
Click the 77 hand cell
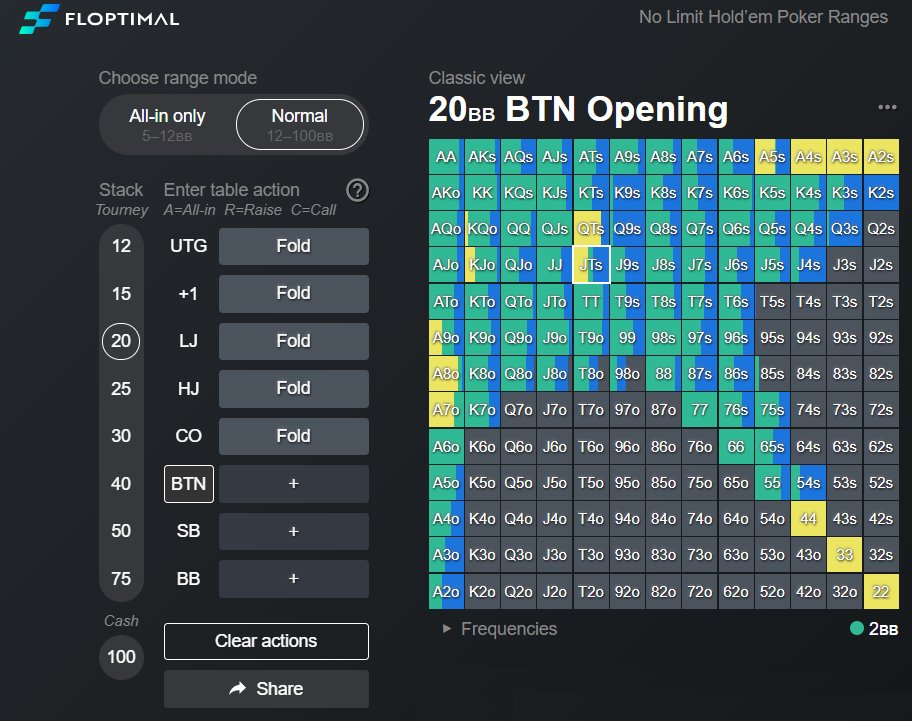[700, 411]
